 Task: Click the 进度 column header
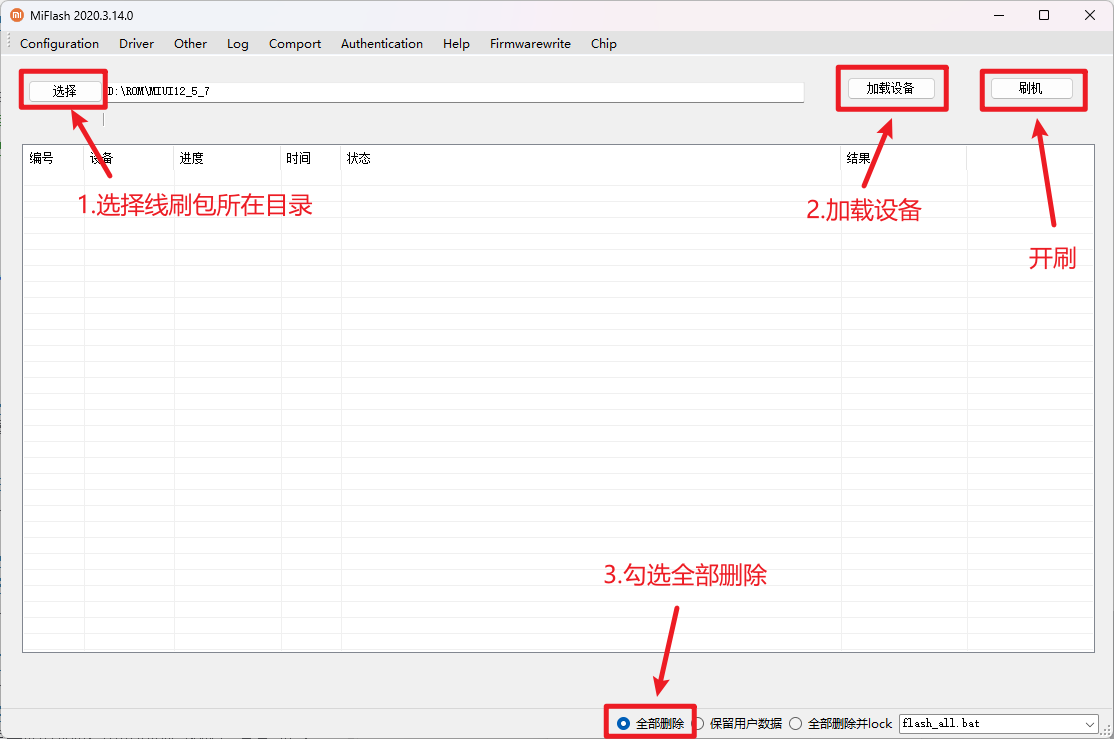pyautogui.click(x=191, y=158)
